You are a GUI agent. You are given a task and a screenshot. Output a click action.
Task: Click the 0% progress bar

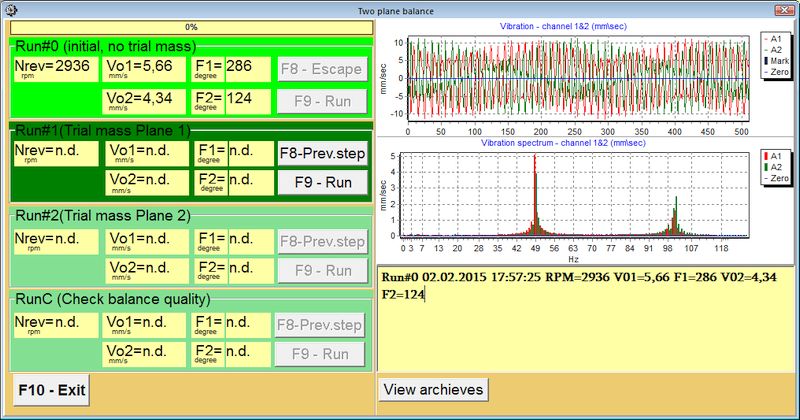pyautogui.click(x=191, y=28)
